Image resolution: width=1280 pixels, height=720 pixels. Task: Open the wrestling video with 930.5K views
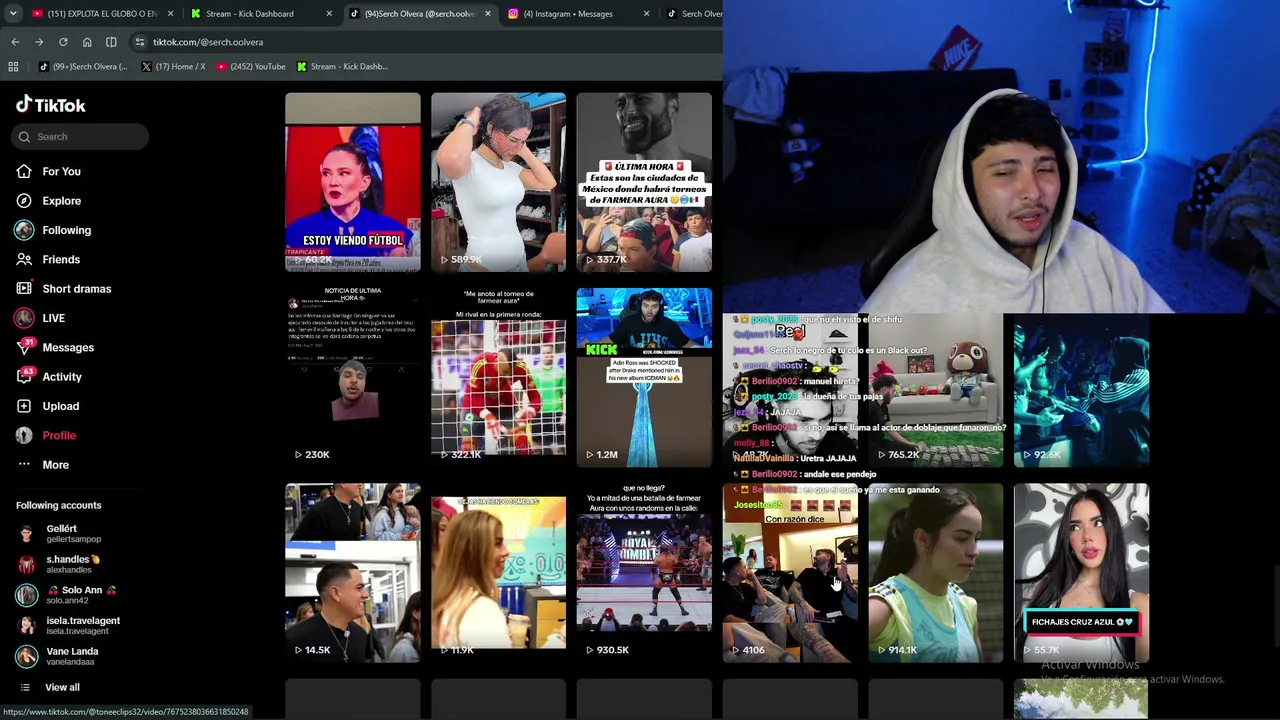click(x=644, y=573)
